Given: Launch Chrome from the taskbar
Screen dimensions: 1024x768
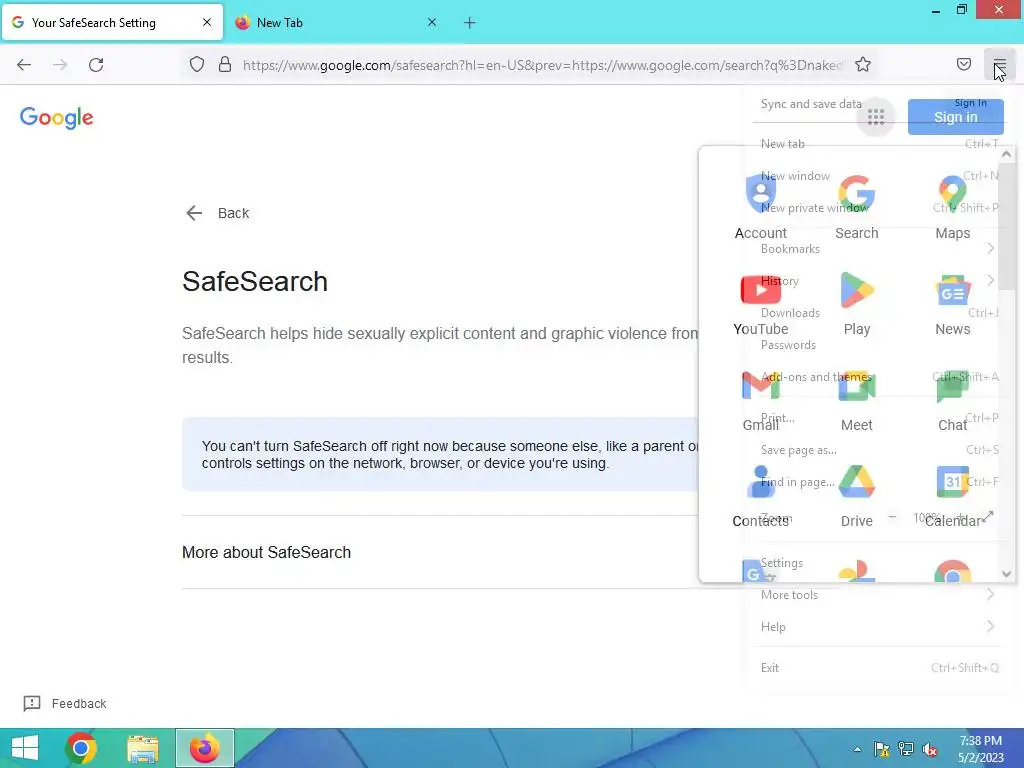Looking at the screenshot, I should coord(81,748).
